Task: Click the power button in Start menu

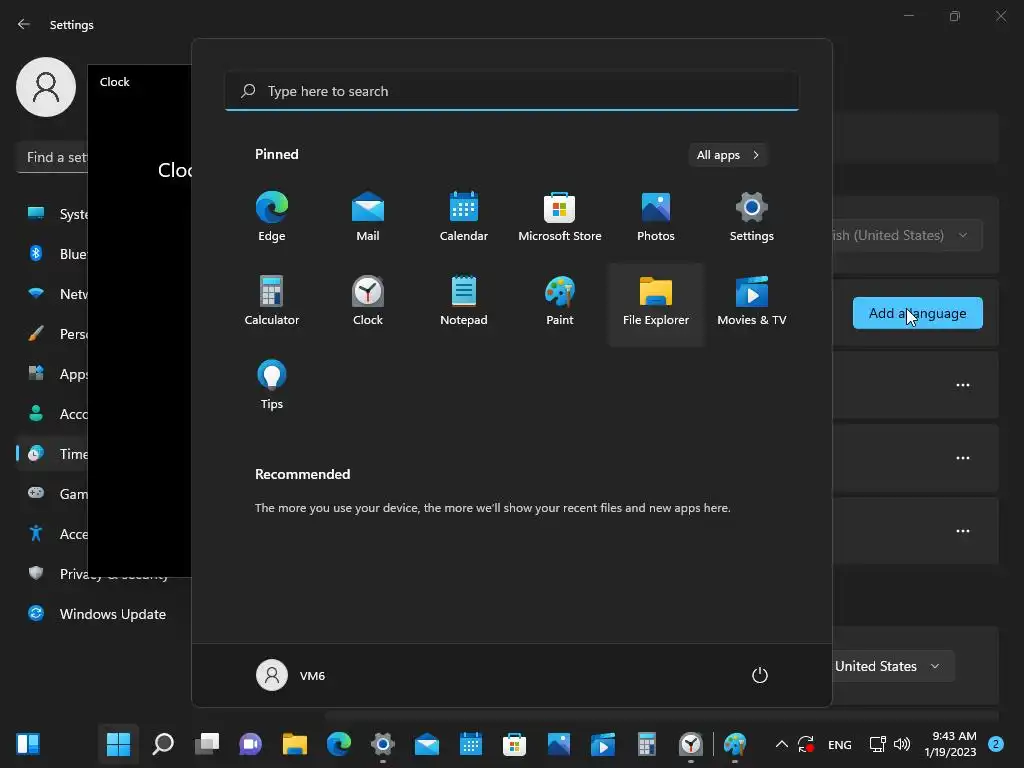Action: [760, 675]
